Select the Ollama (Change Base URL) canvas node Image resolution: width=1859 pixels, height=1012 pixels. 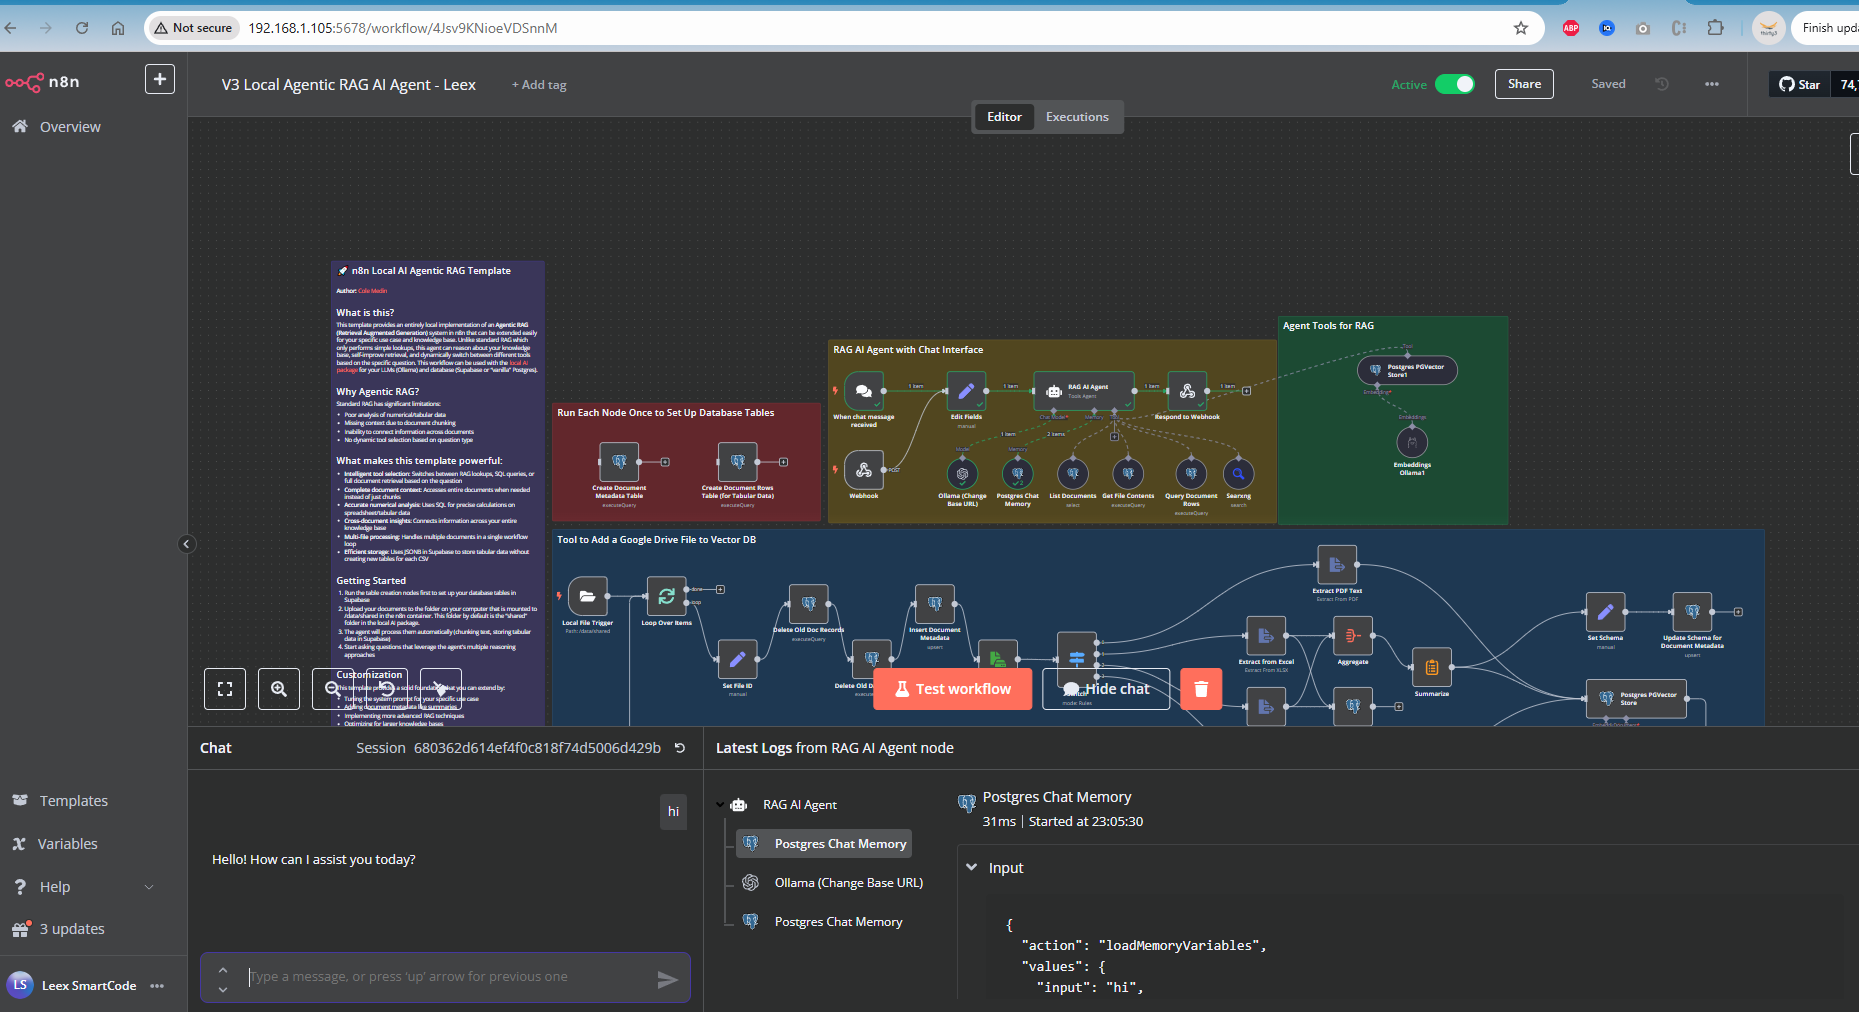[x=962, y=474]
